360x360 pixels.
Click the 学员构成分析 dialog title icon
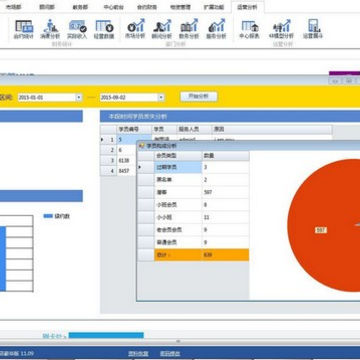(x=142, y=146)
